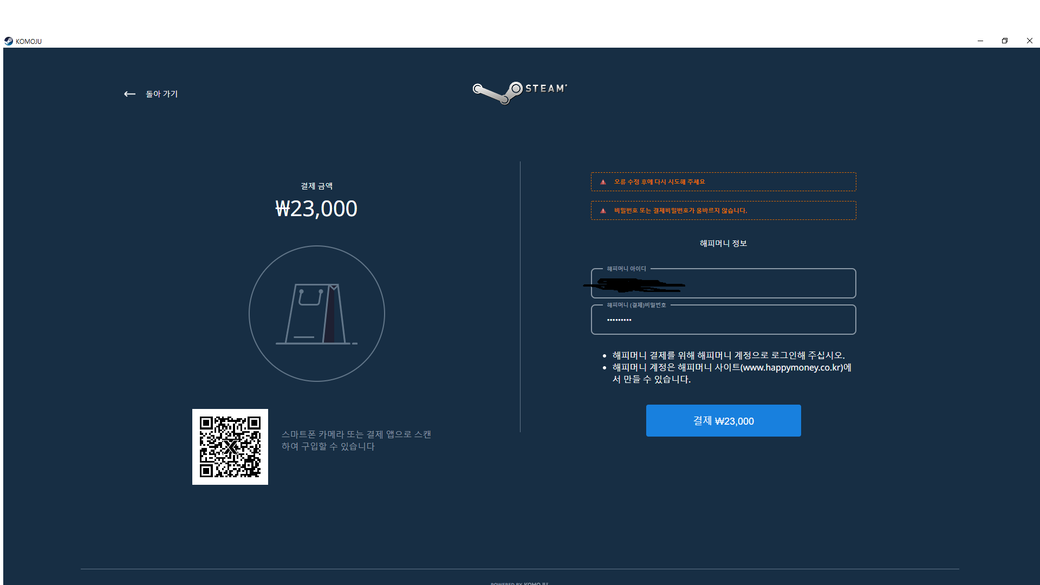Click the ₩23,000 payment amount text

tap(316, 209)
